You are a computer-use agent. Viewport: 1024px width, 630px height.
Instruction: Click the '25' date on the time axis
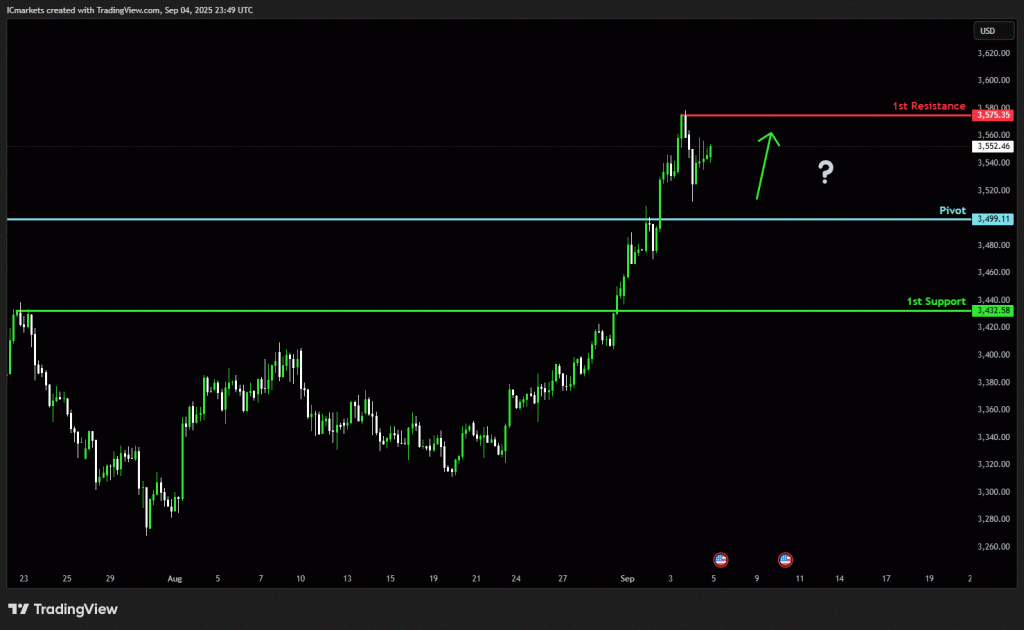(x=67, y=578)
